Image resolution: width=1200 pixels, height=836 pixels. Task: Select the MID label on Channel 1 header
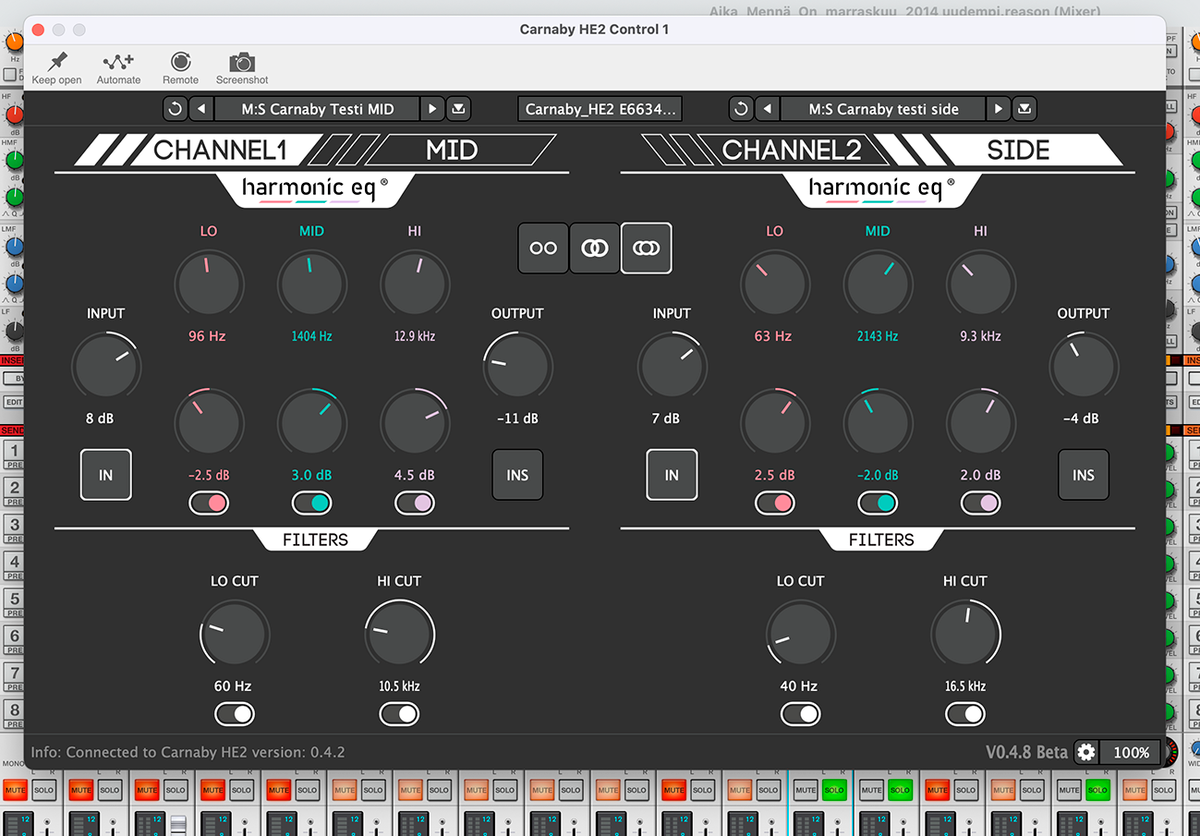452,150
